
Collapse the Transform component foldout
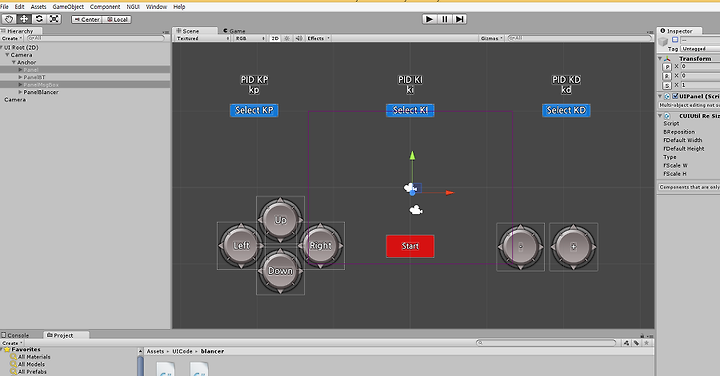click(660, 59)
